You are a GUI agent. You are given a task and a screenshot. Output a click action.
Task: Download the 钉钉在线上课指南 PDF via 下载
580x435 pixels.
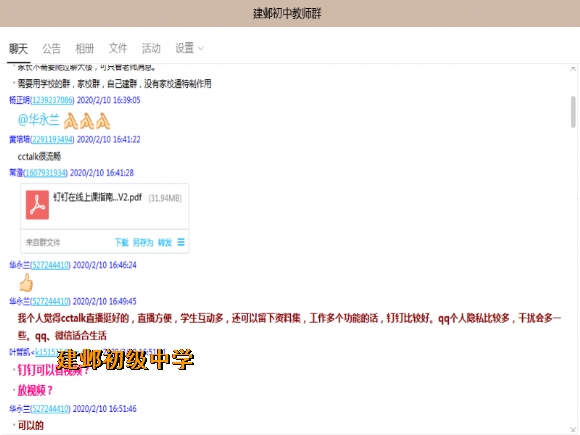click(121, 242)
